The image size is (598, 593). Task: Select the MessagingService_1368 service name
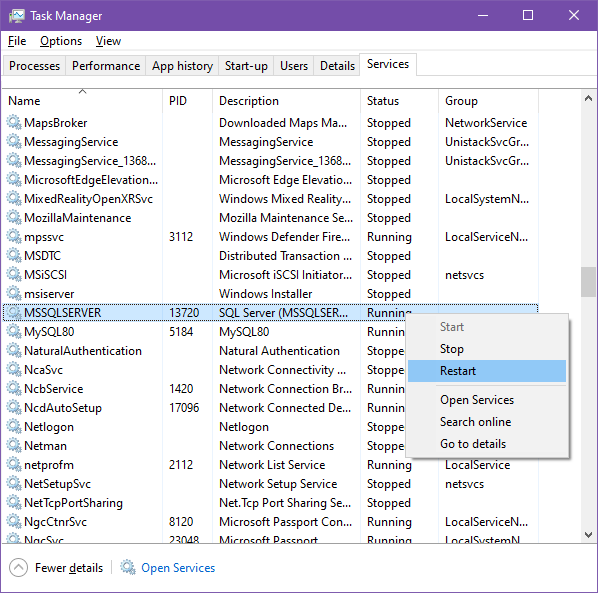[90, 161]
